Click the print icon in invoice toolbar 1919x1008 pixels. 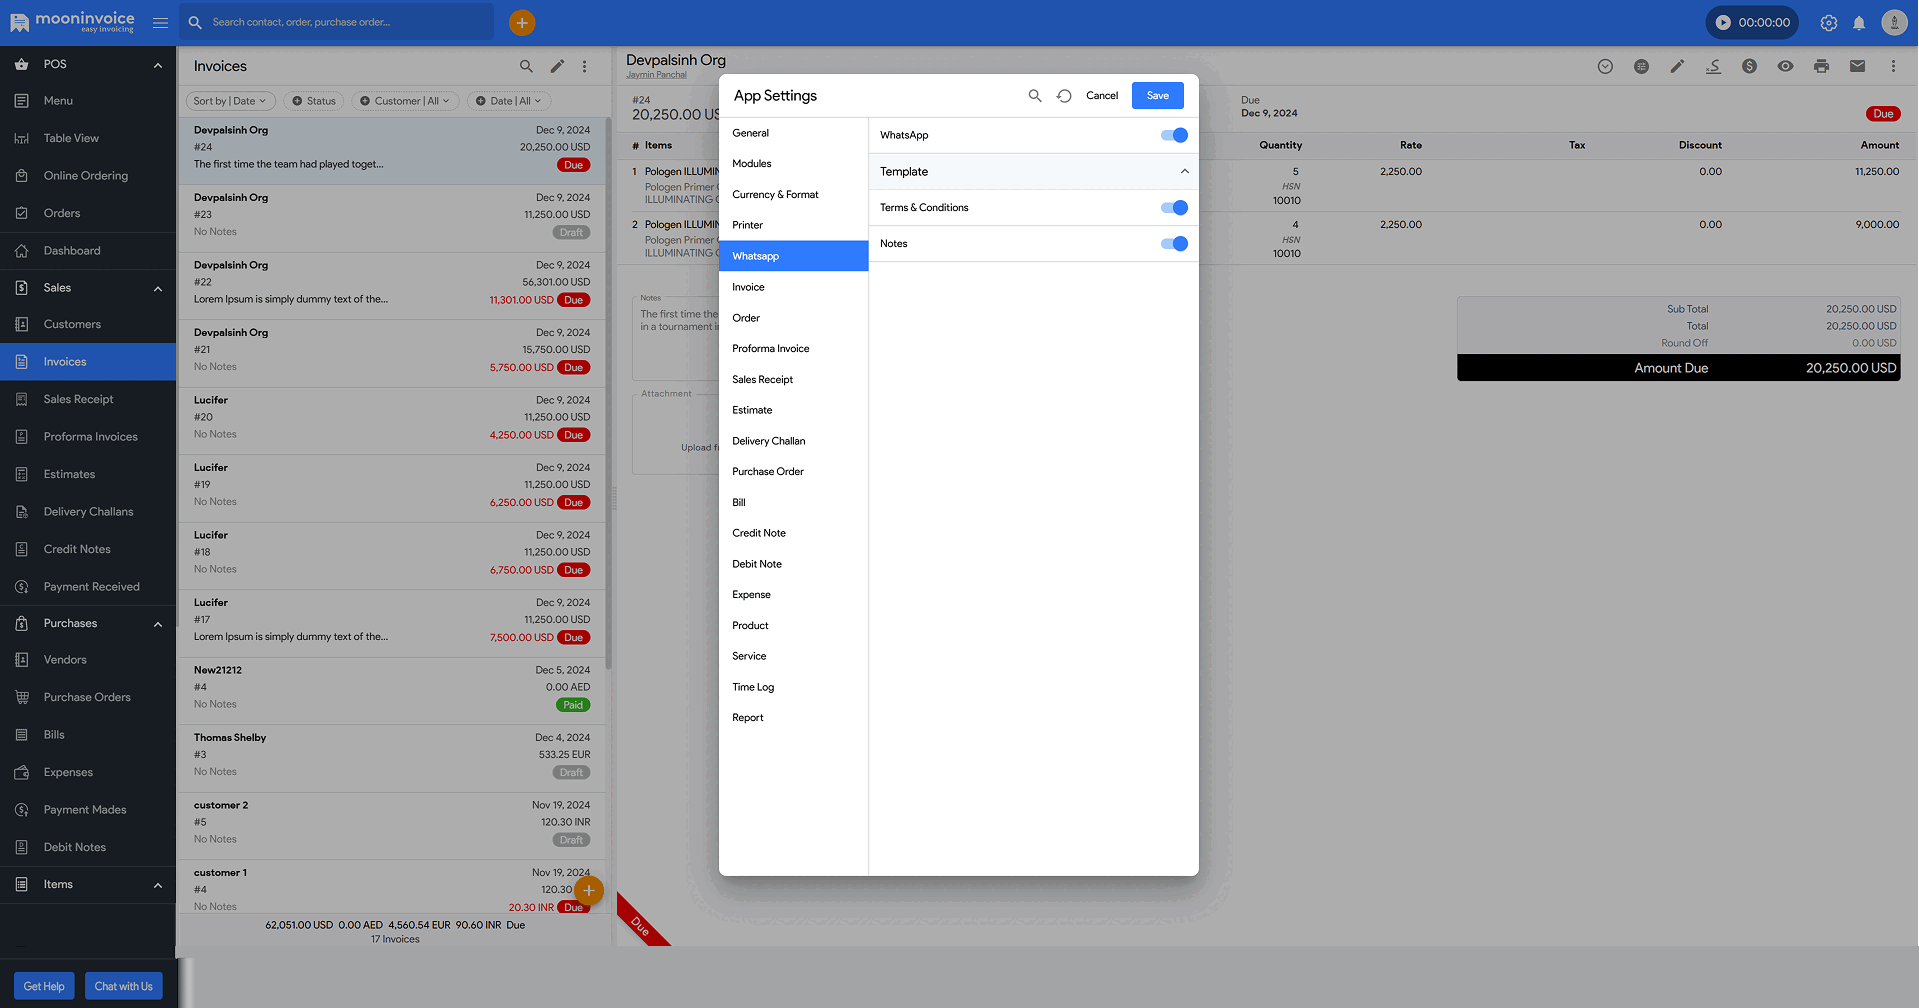[1821, 66]
